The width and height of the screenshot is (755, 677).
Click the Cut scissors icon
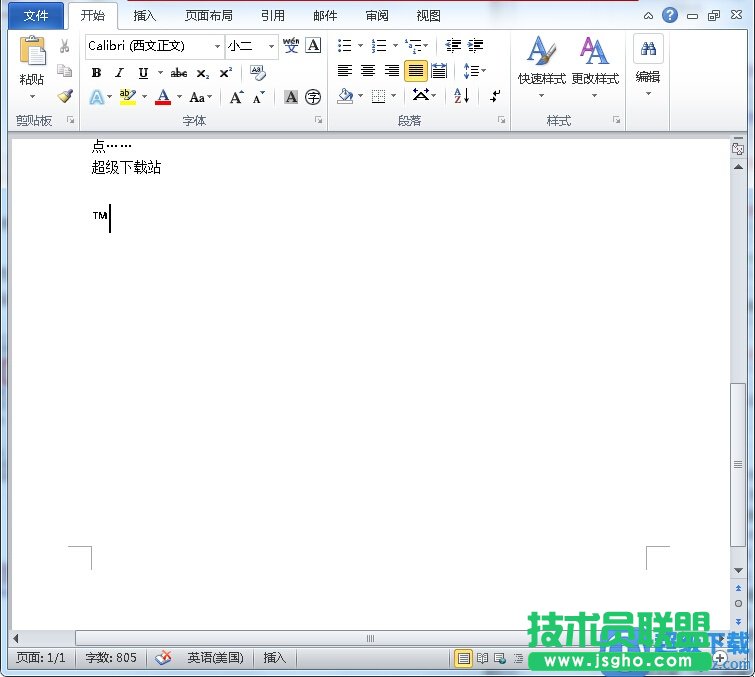[x=65, y=47]
